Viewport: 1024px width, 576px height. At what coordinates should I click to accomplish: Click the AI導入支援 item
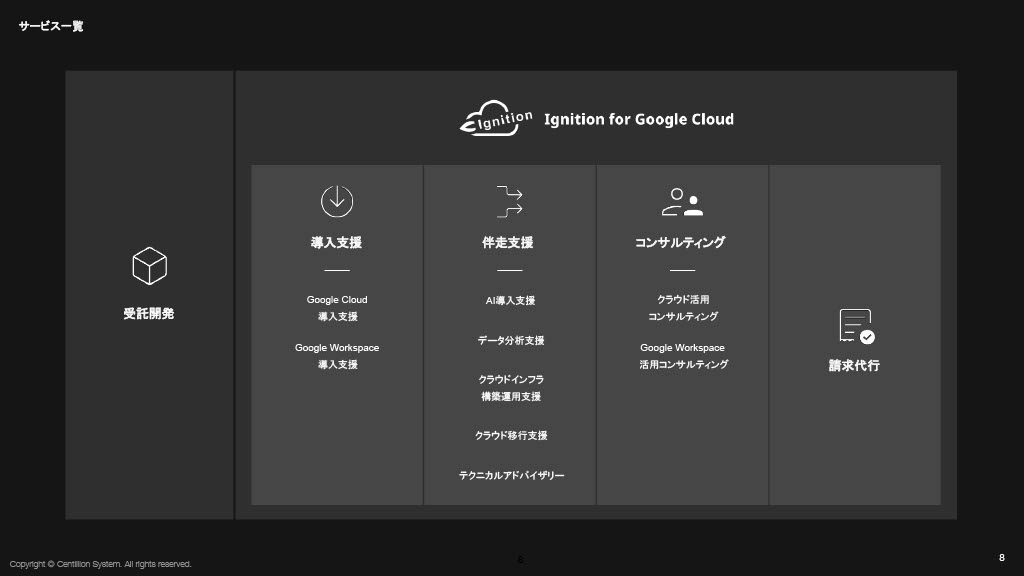[x=510, y=301]
